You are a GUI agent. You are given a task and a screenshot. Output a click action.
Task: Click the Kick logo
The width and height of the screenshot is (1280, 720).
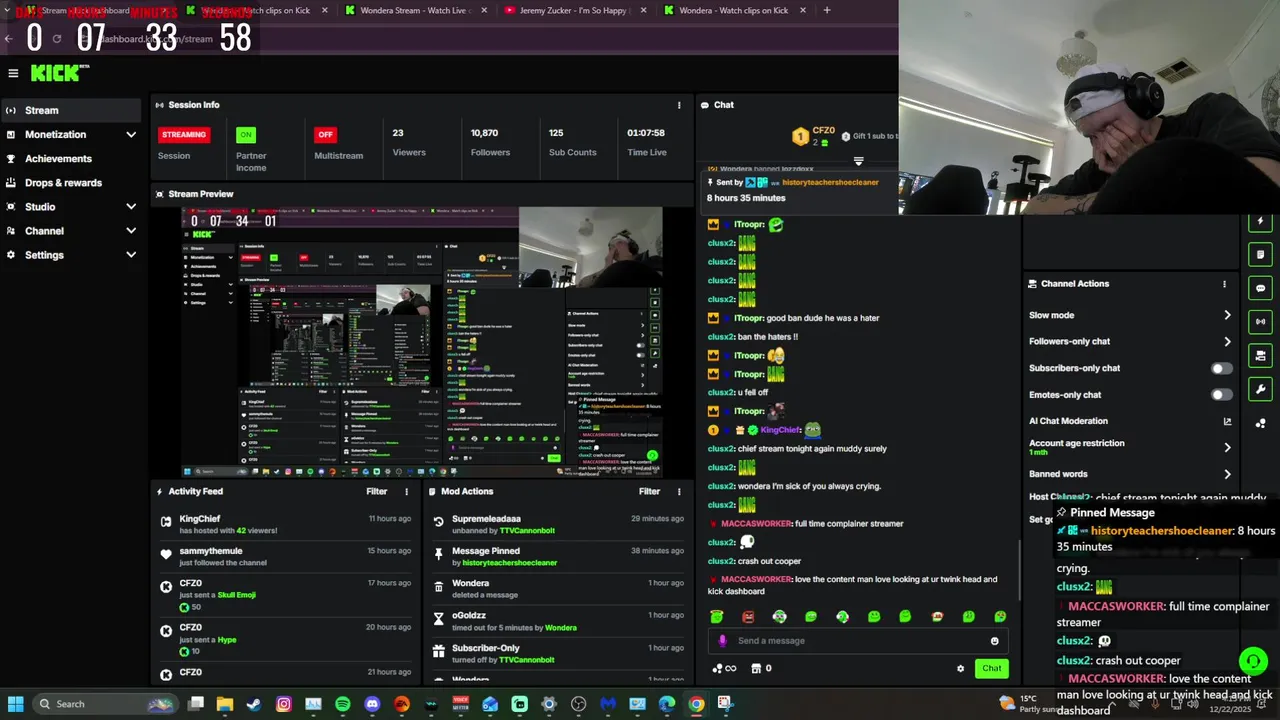[59, 73]
